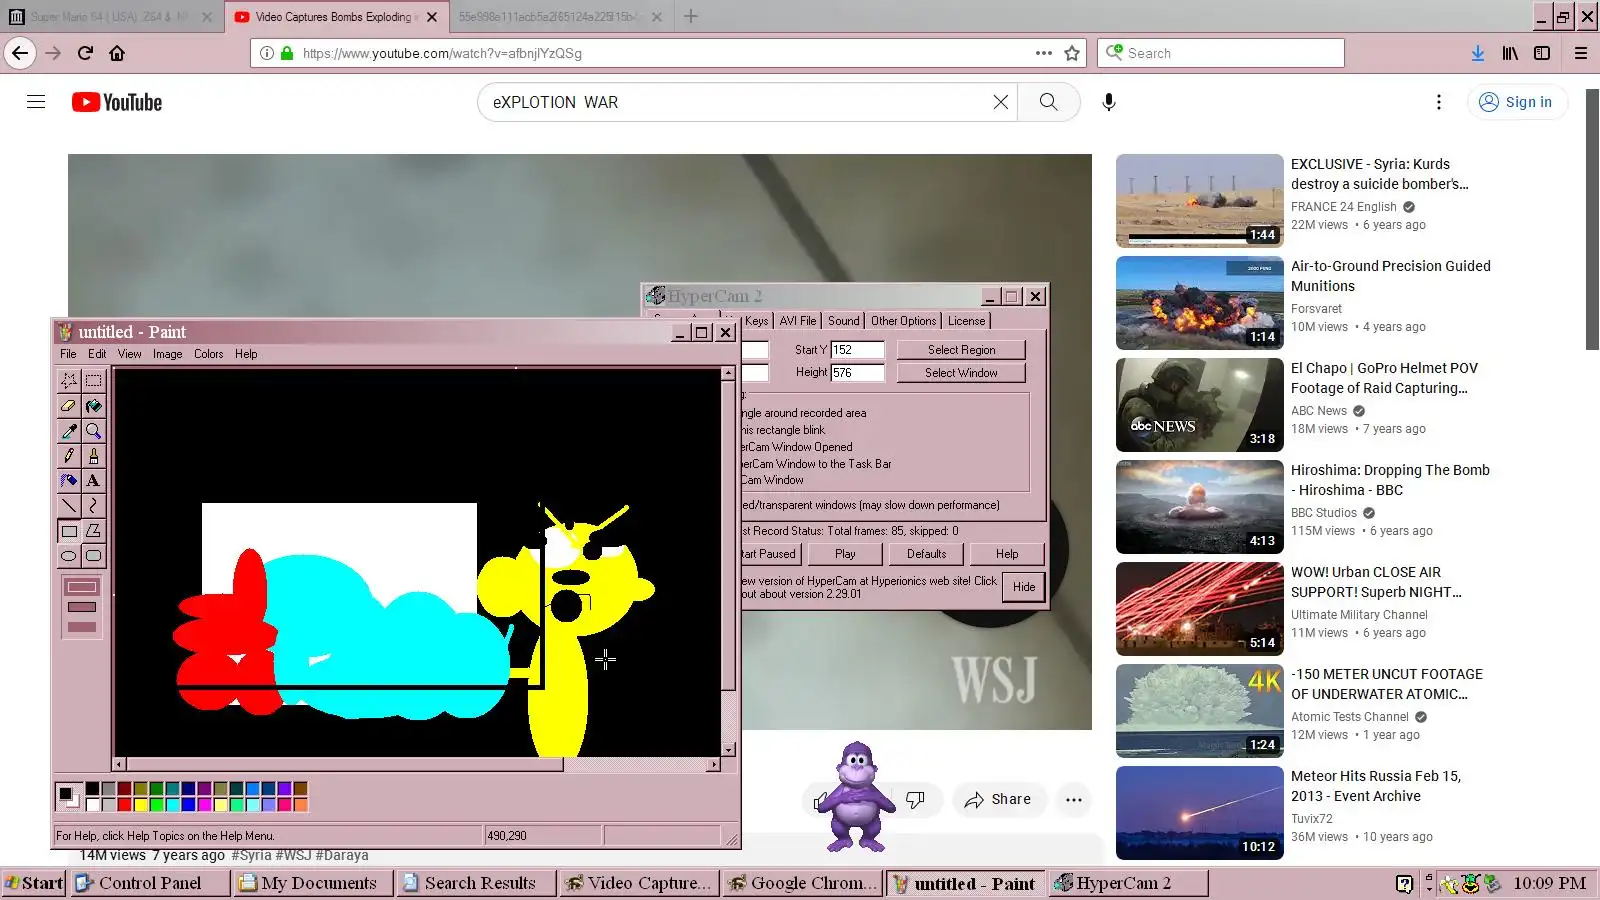The height and width of the screenshot is (900, 1600).
Task: Select the straight Line tool in Paint
Action: [69, 505]
